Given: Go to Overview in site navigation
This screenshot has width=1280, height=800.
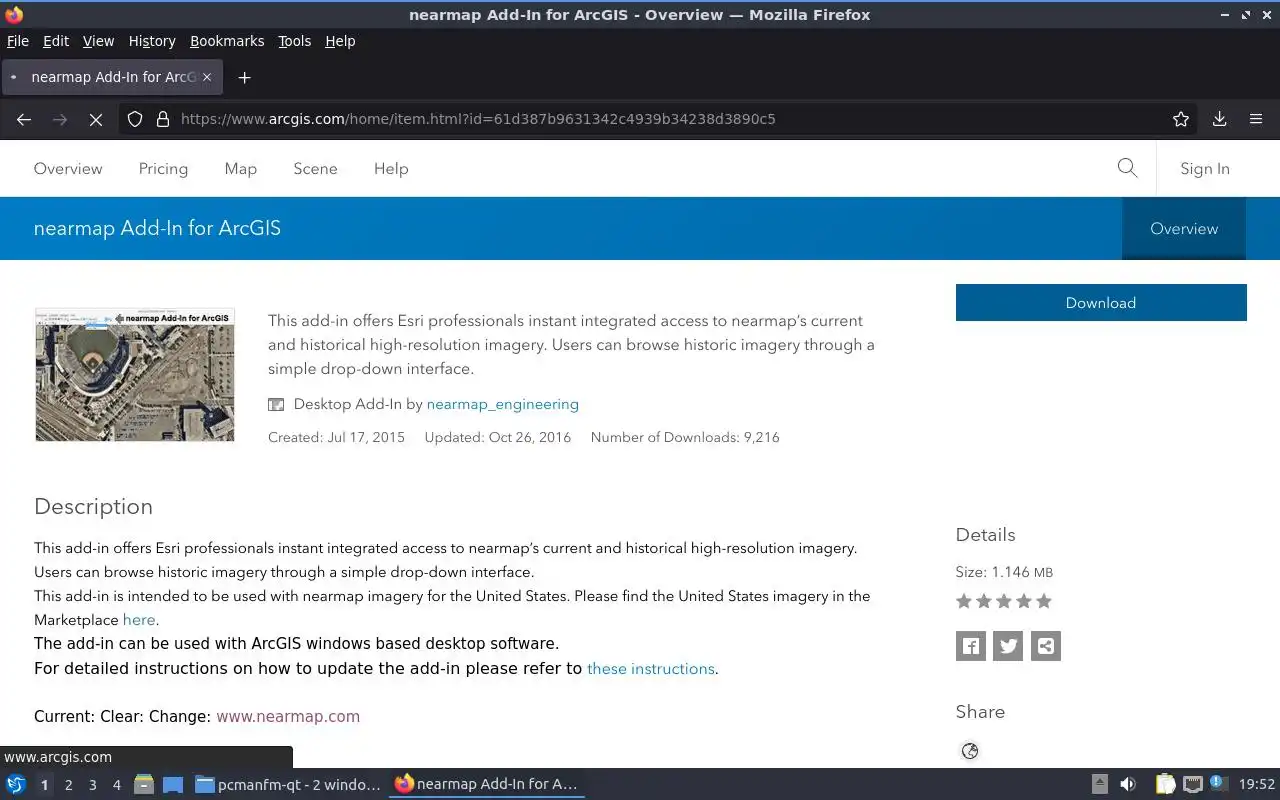Looking at the screenshot, I should [x=68, y=168].
